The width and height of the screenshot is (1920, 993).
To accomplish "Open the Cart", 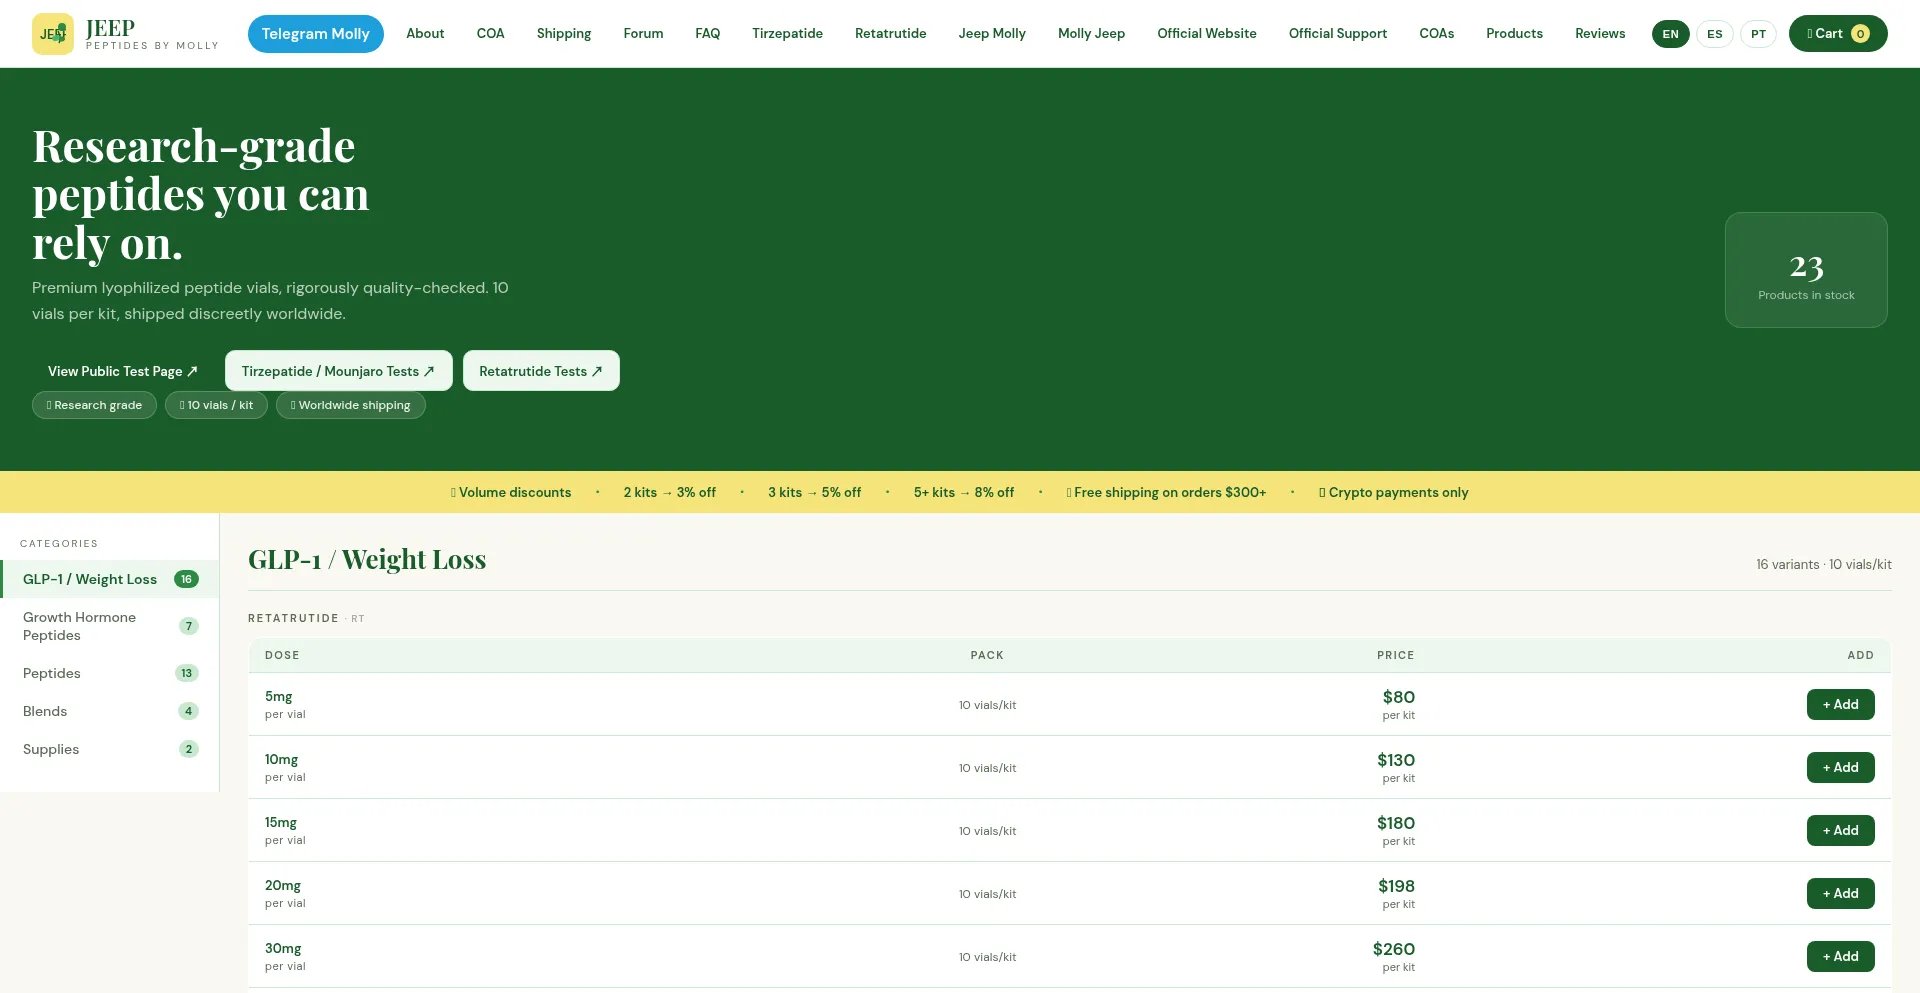I will click(x=1838, y=34).
